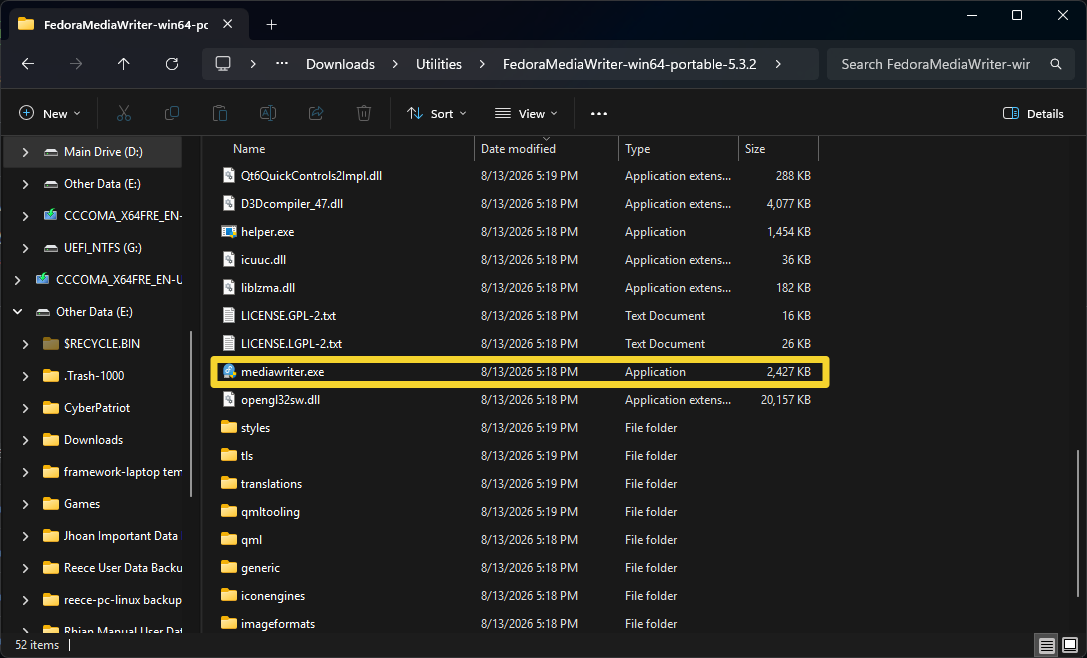Expand the CyberPatriot folder node
Viewport: 1087px width, 658px height.
26,408
